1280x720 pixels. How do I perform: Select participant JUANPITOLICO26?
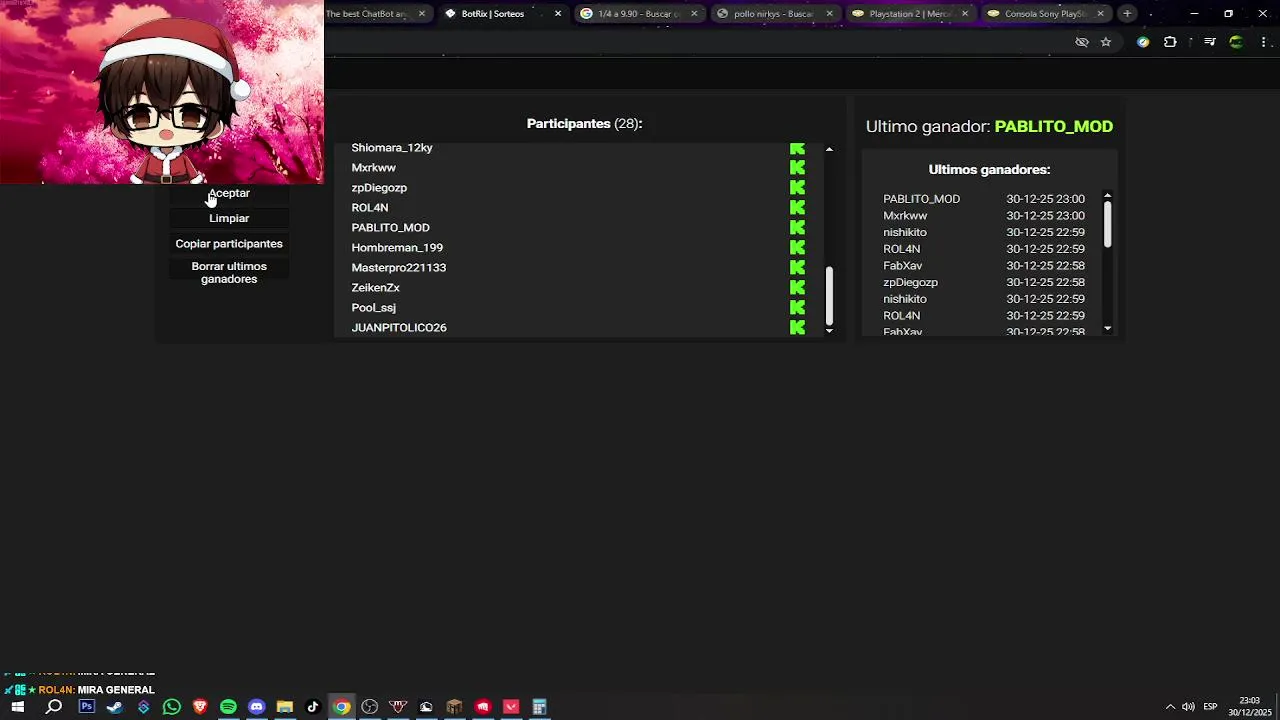click(x=399, y=327)
